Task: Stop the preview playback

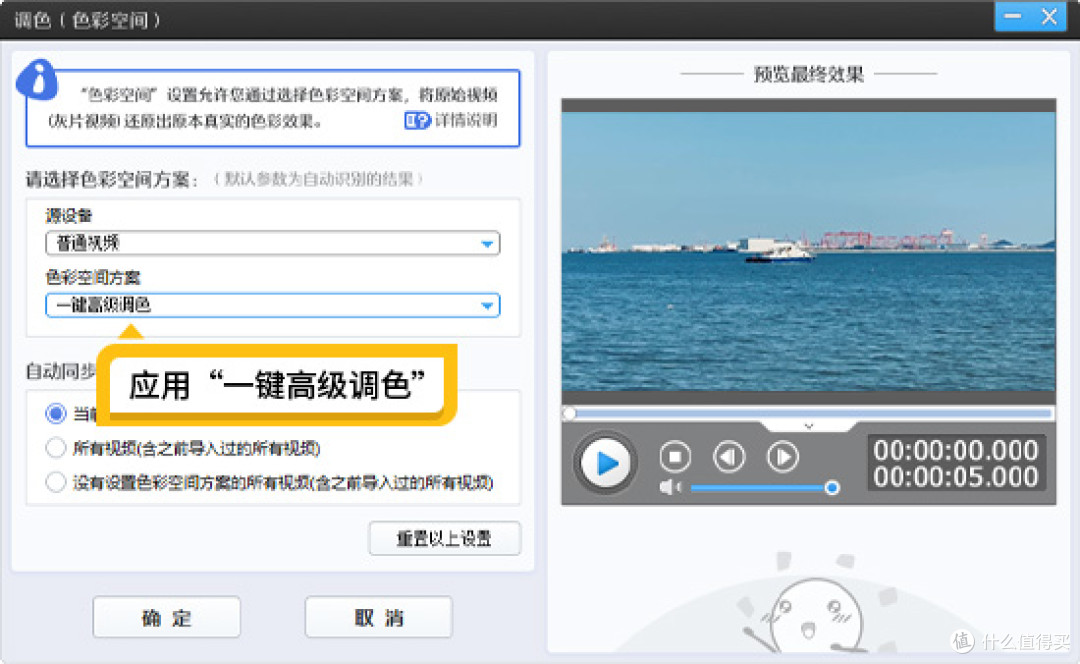Action: [675, 457]
